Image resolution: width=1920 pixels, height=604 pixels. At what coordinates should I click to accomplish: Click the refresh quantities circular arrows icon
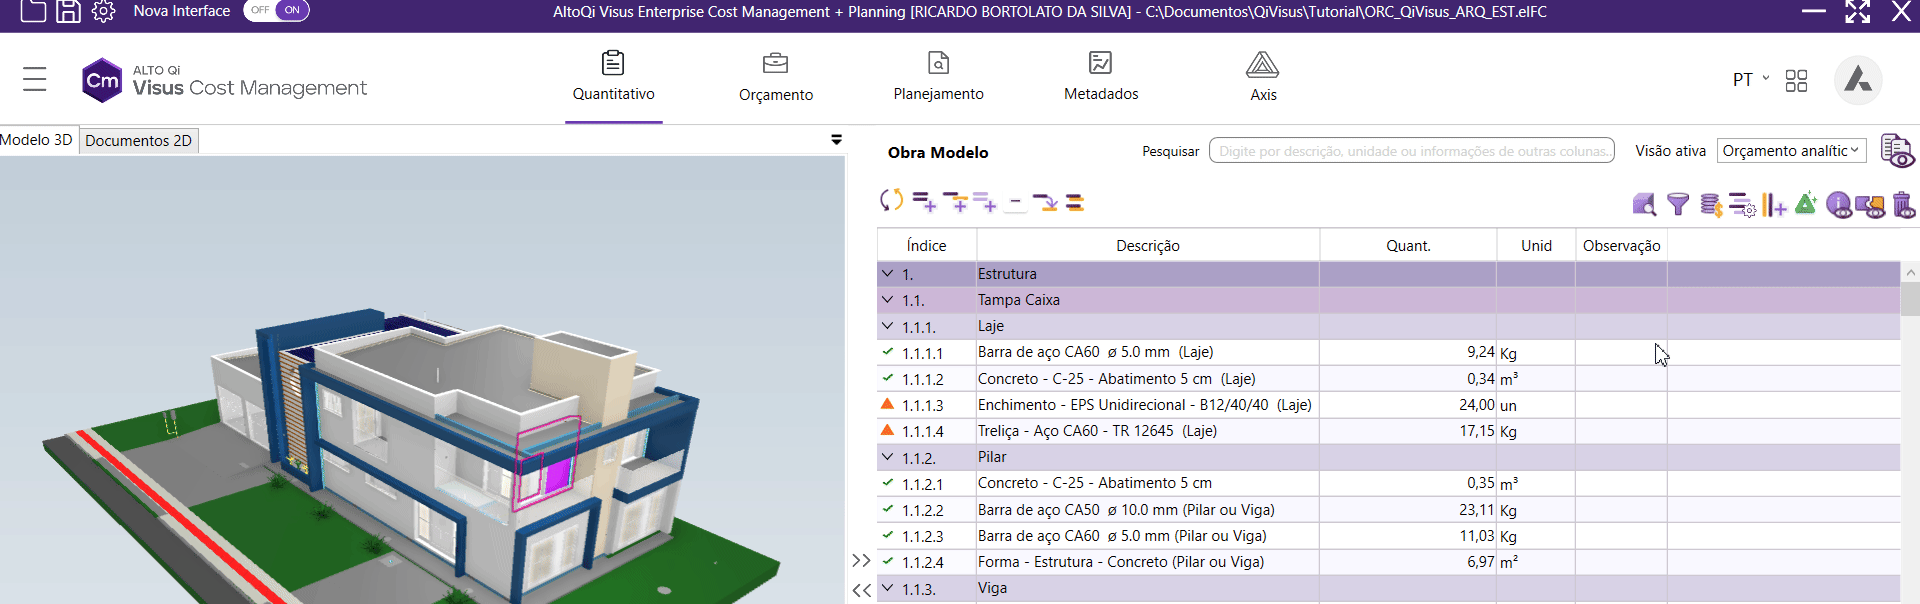890,201
